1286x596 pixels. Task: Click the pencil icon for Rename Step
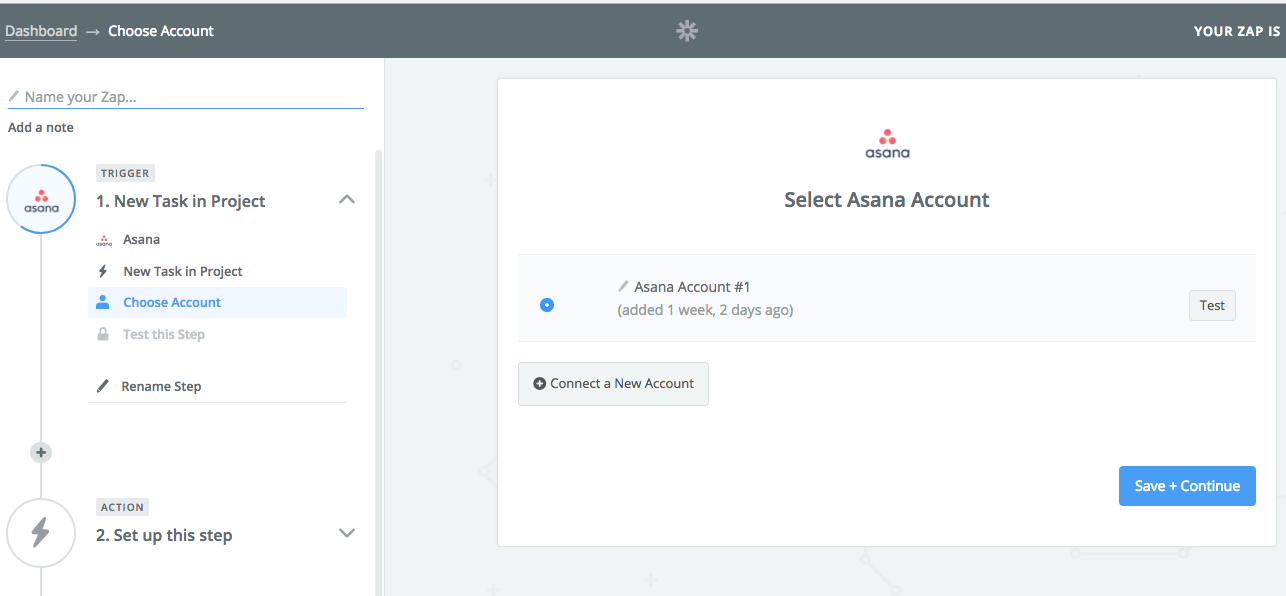pyautogui.click(x=103, y=386)
